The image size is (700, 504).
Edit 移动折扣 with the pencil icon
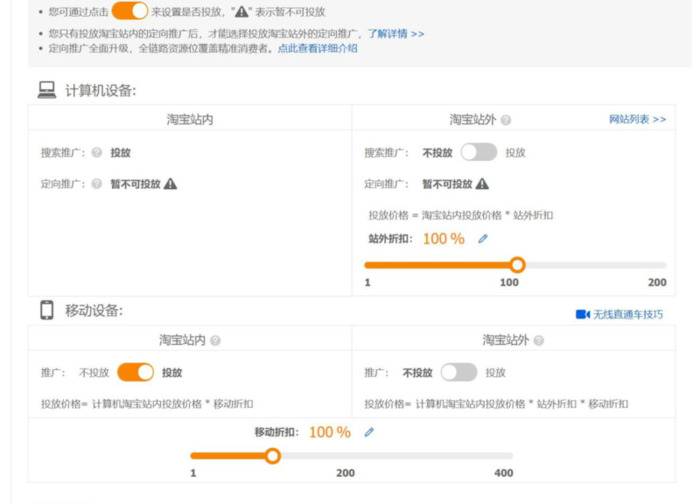pos(369,432)
